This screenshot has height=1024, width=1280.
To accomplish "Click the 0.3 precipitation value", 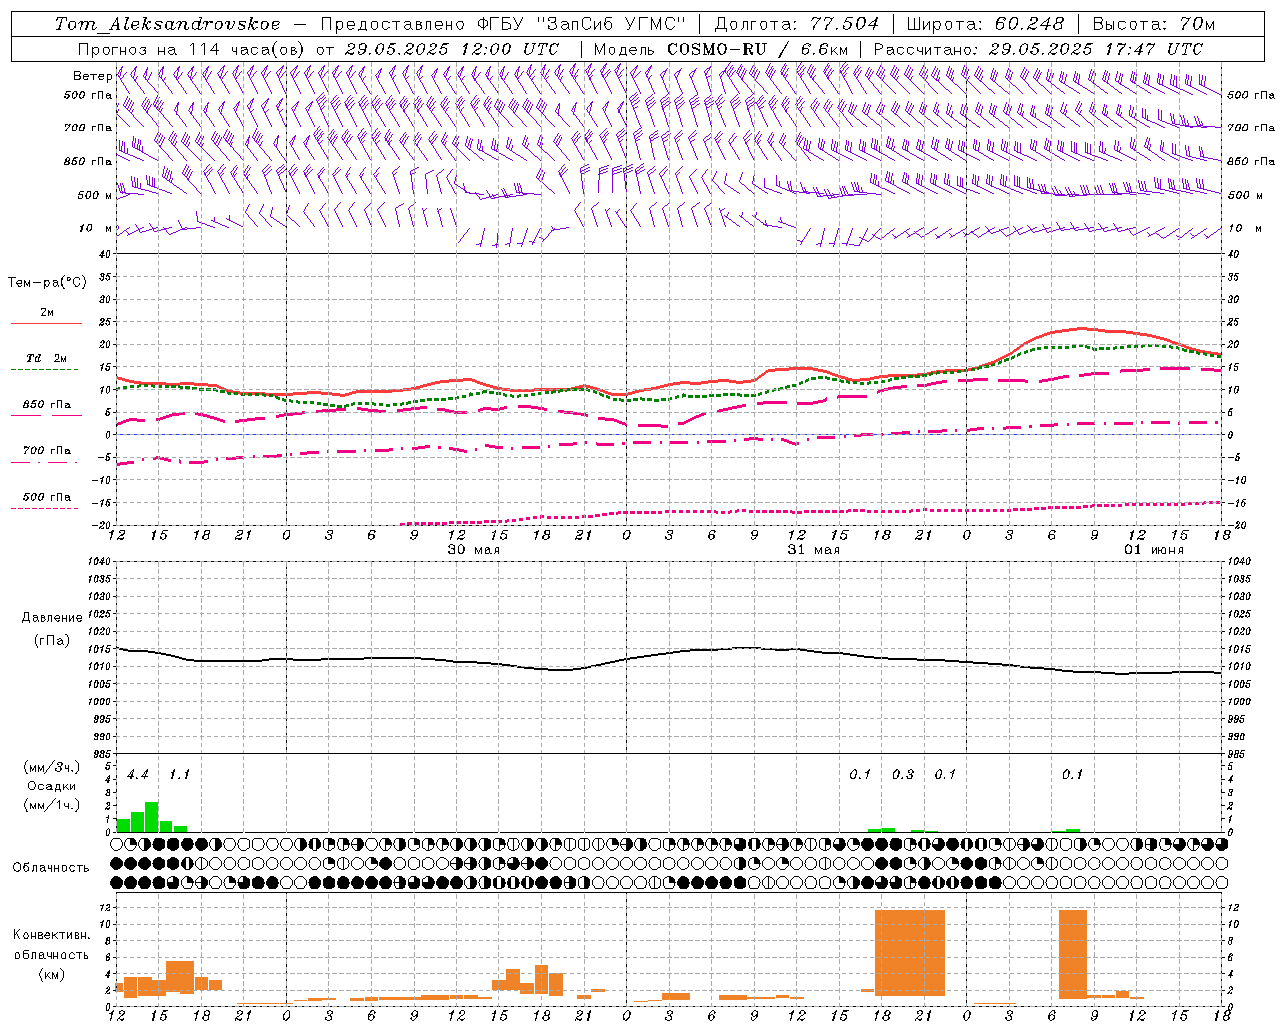I will (x=903, y=775).
